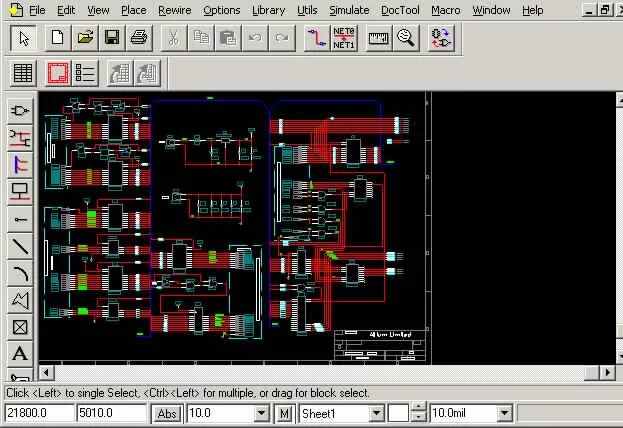Open the grid table view icon
Screen dimensions: 623x428
click(x=23, y=73)
